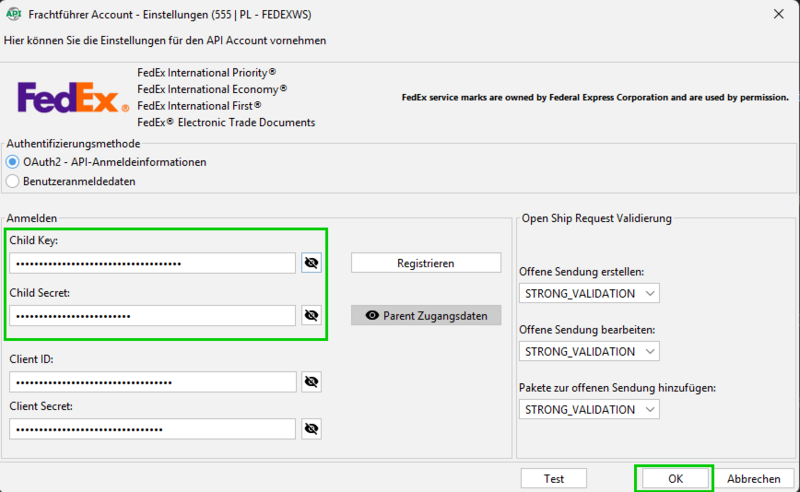Click the FedEx service marks permission notice

[595, 97]
